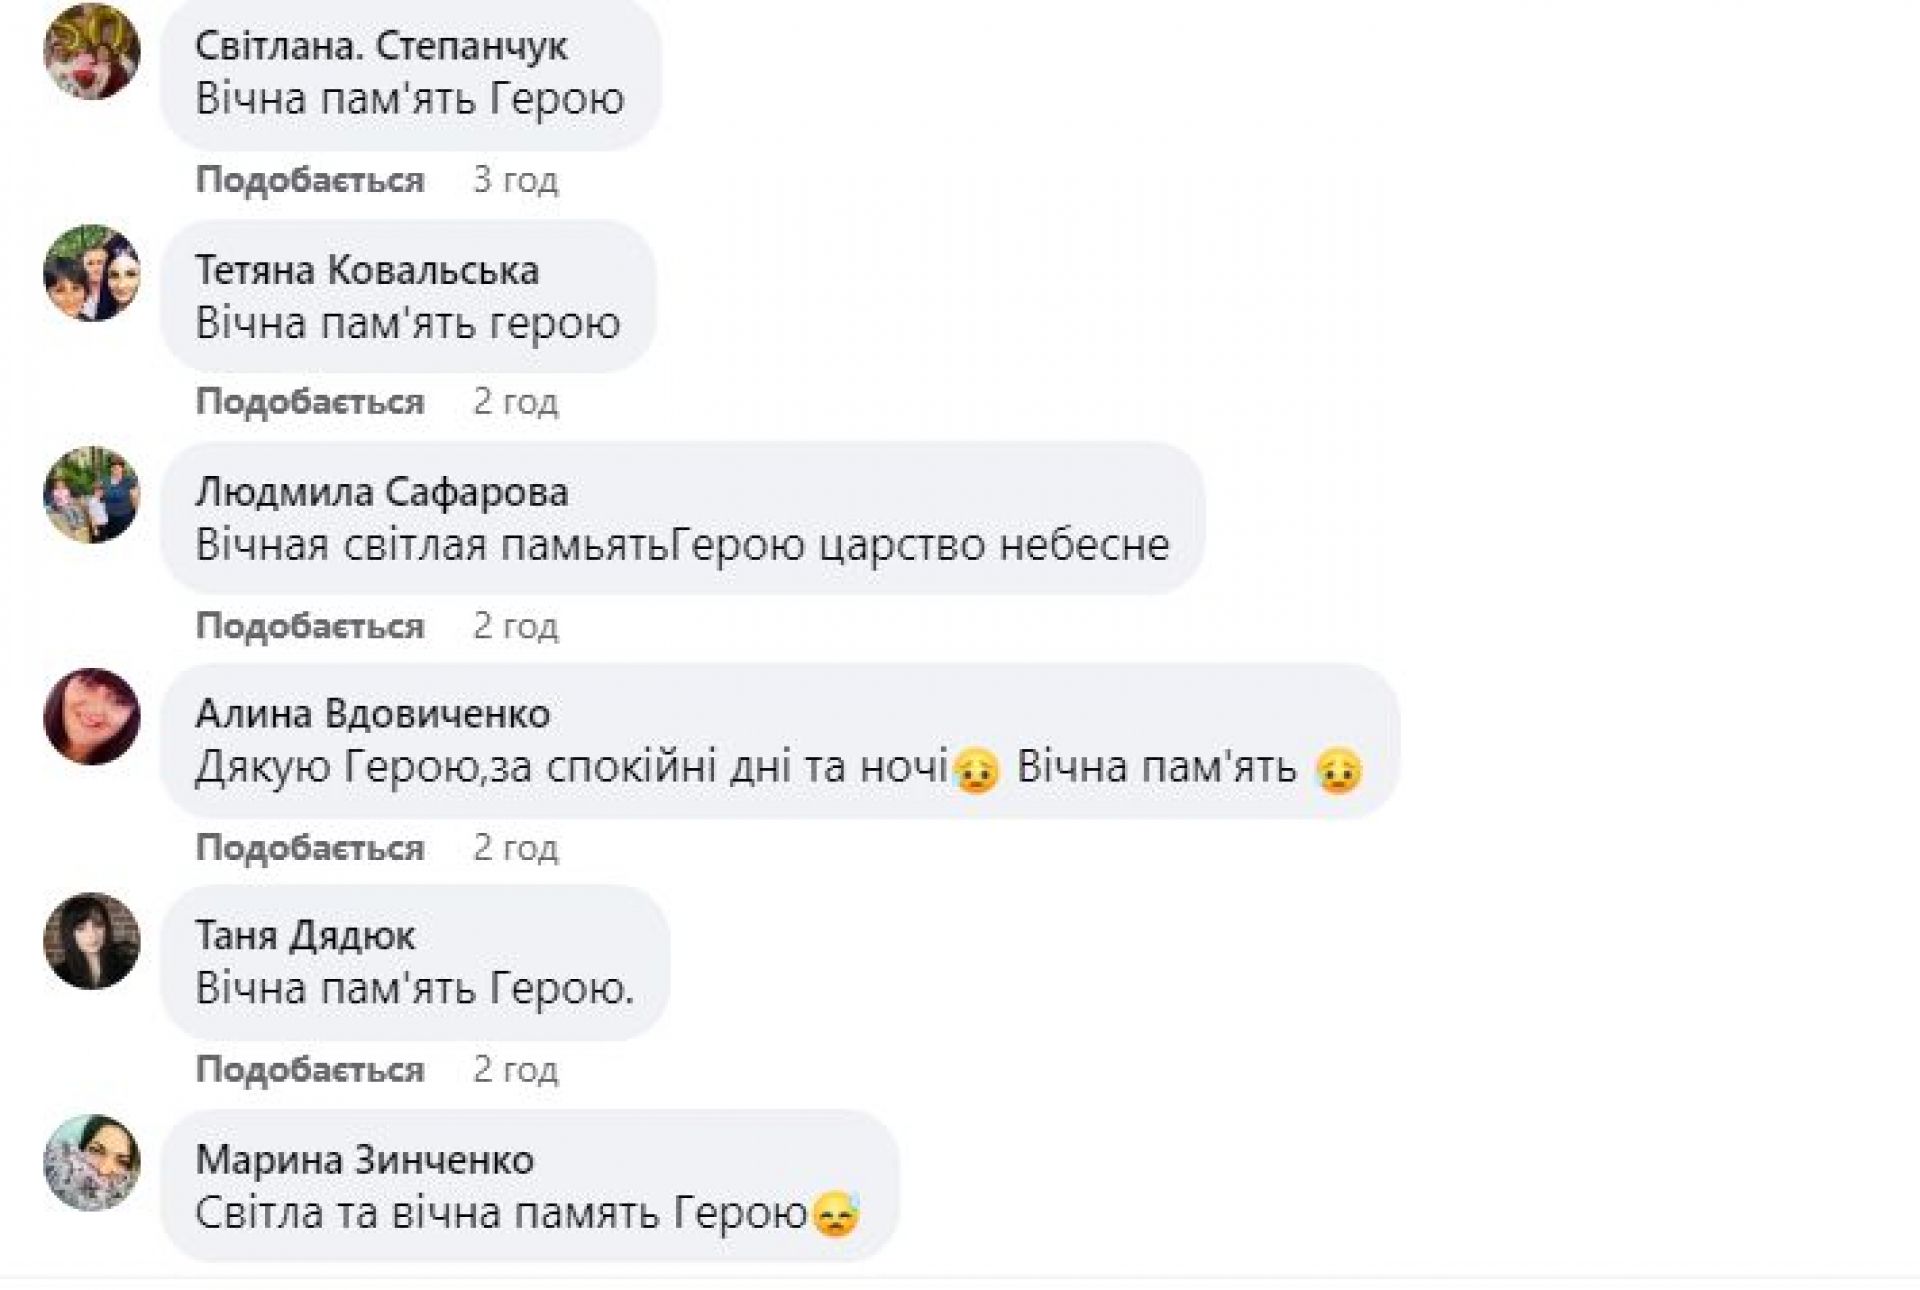The image size is (1920, 1290).
Task: Like Таня Дядюк's comment
Action: point(310,1070)
